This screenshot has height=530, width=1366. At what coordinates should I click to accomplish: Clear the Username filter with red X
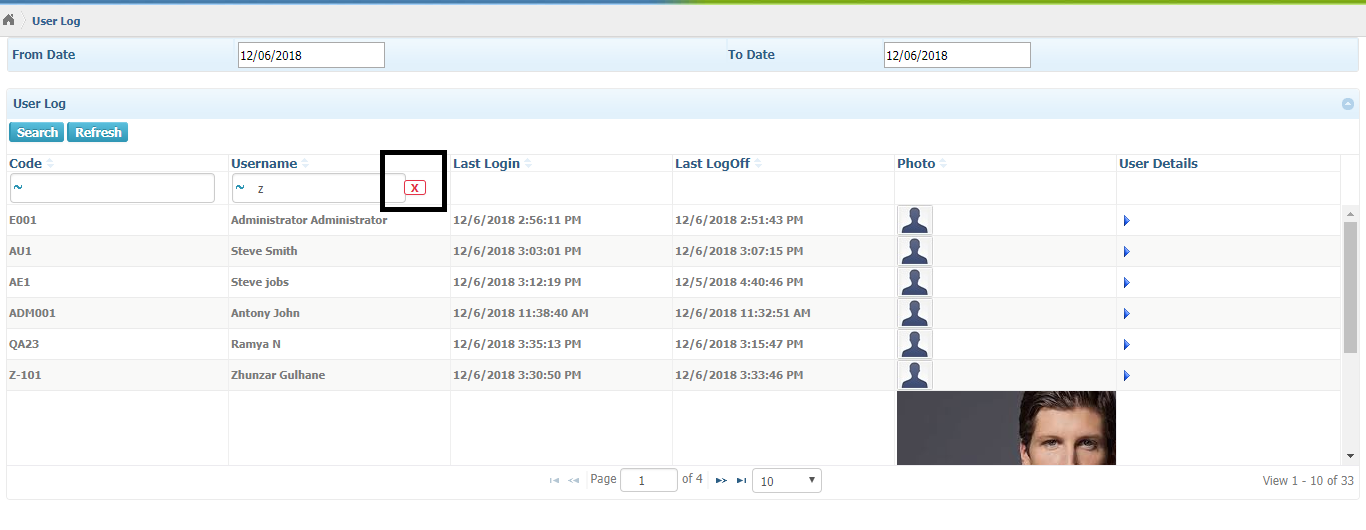pyautogui.click(x=414, y=188)
